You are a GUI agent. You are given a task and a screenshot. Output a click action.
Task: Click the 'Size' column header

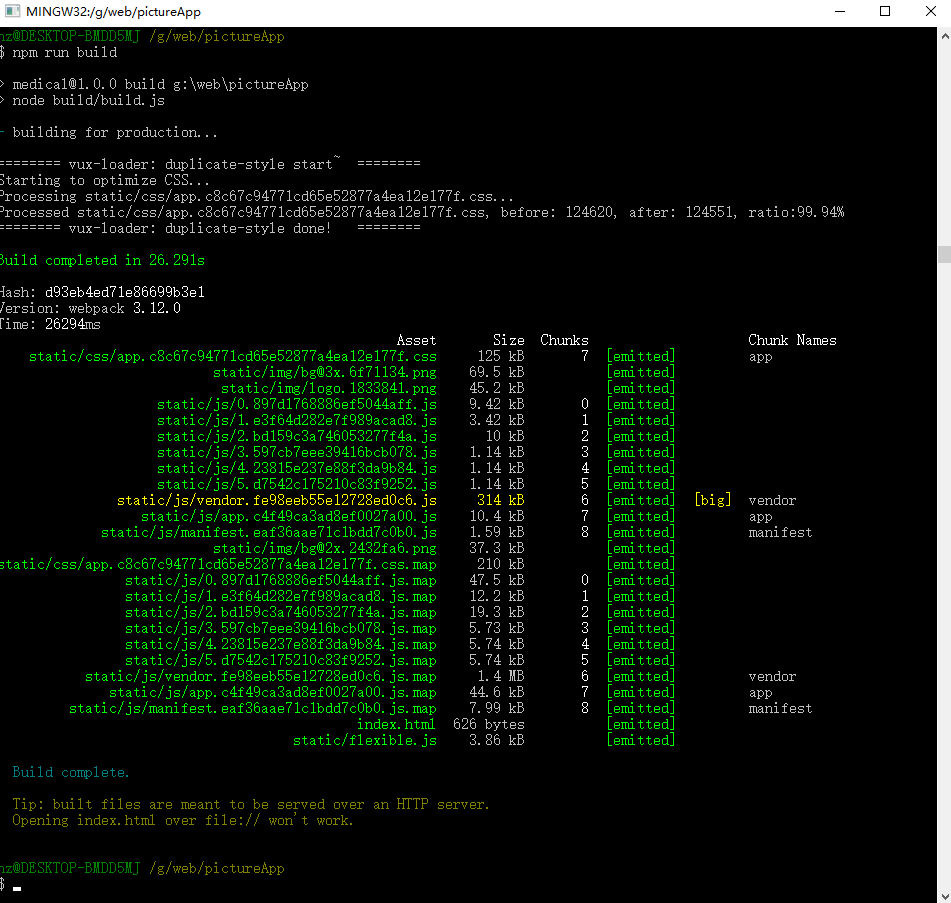pos(508,340)
